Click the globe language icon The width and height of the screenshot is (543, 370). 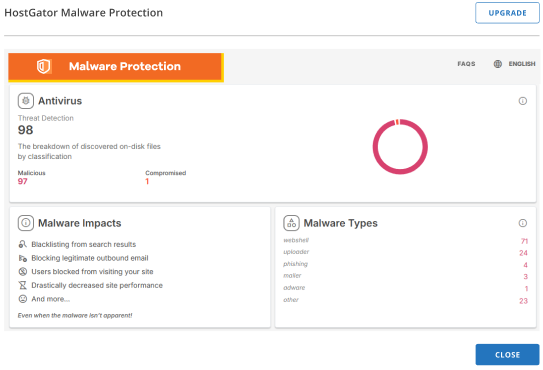(498, 64)
